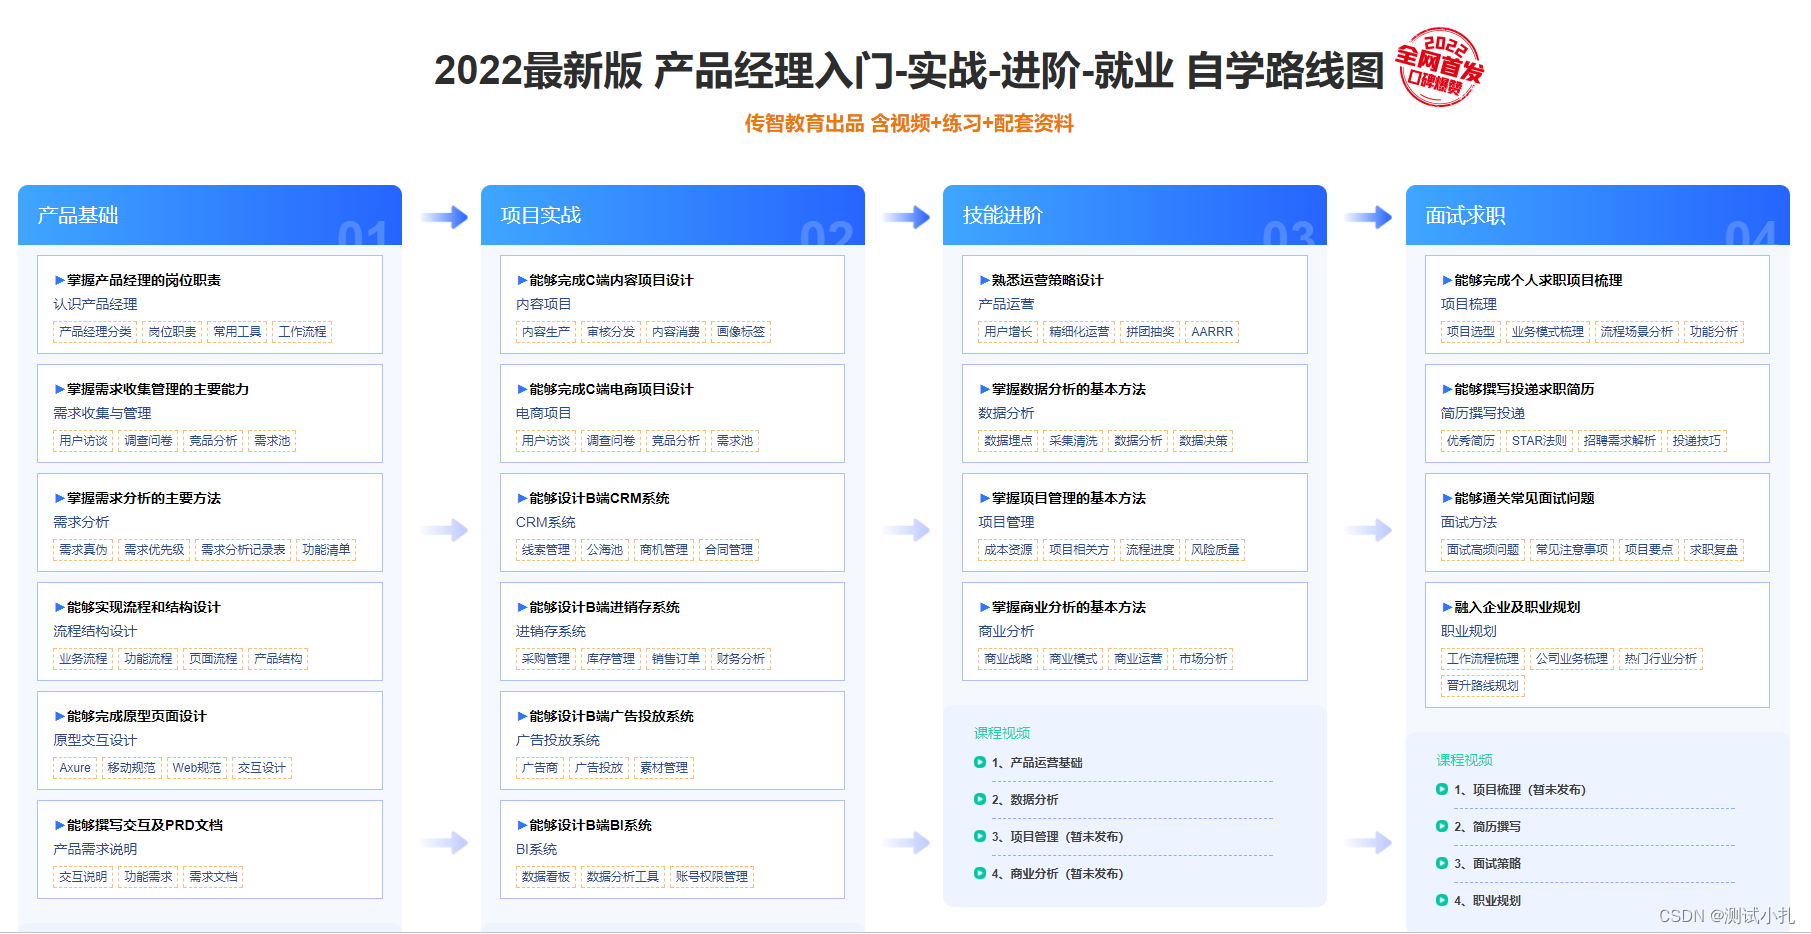Click the red 2022 全网首发 stamp badge
This screenshot has width=1811, height=934.
[1440, 67]
